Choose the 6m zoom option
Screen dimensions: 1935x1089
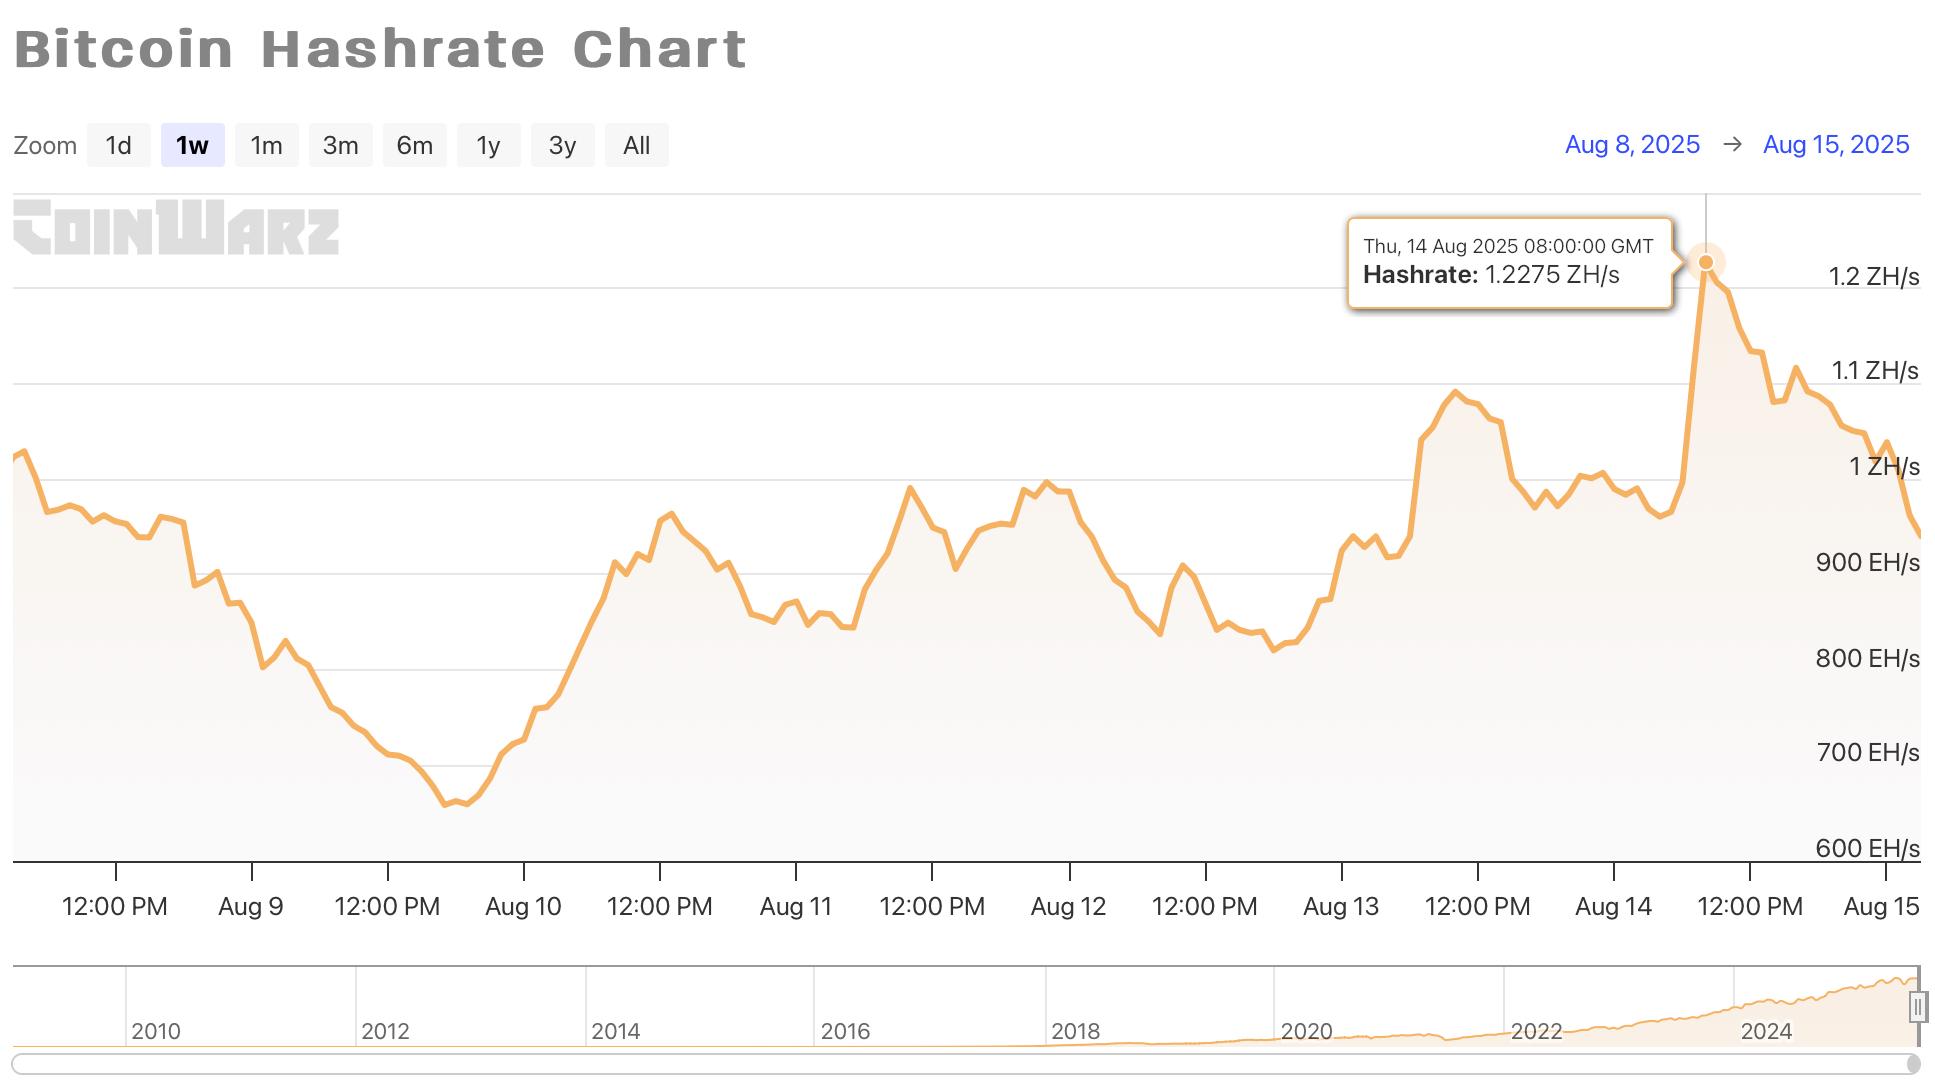coord(414,146)
